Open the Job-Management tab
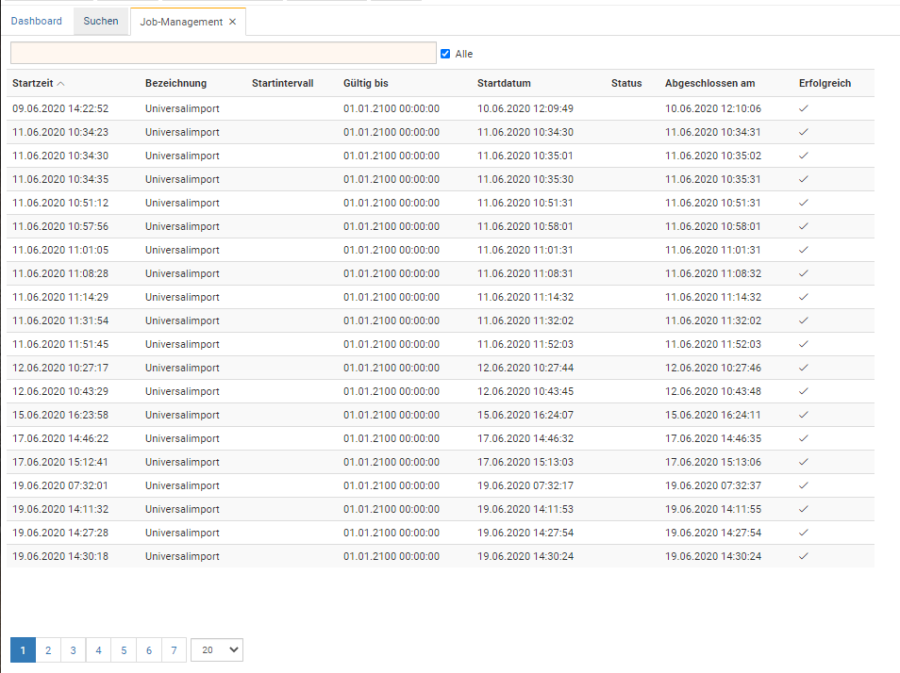Screen dimensions: 900x673 click(181, 22)
